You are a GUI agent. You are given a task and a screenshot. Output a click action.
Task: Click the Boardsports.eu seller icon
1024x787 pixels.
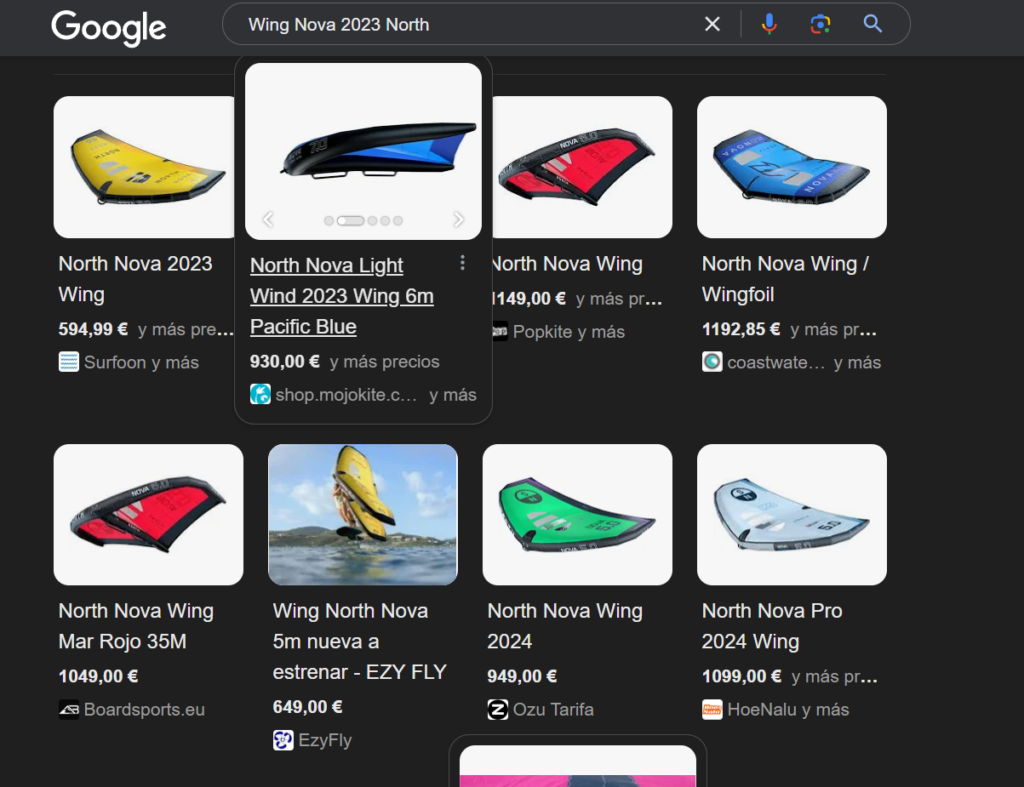(69, 709)
